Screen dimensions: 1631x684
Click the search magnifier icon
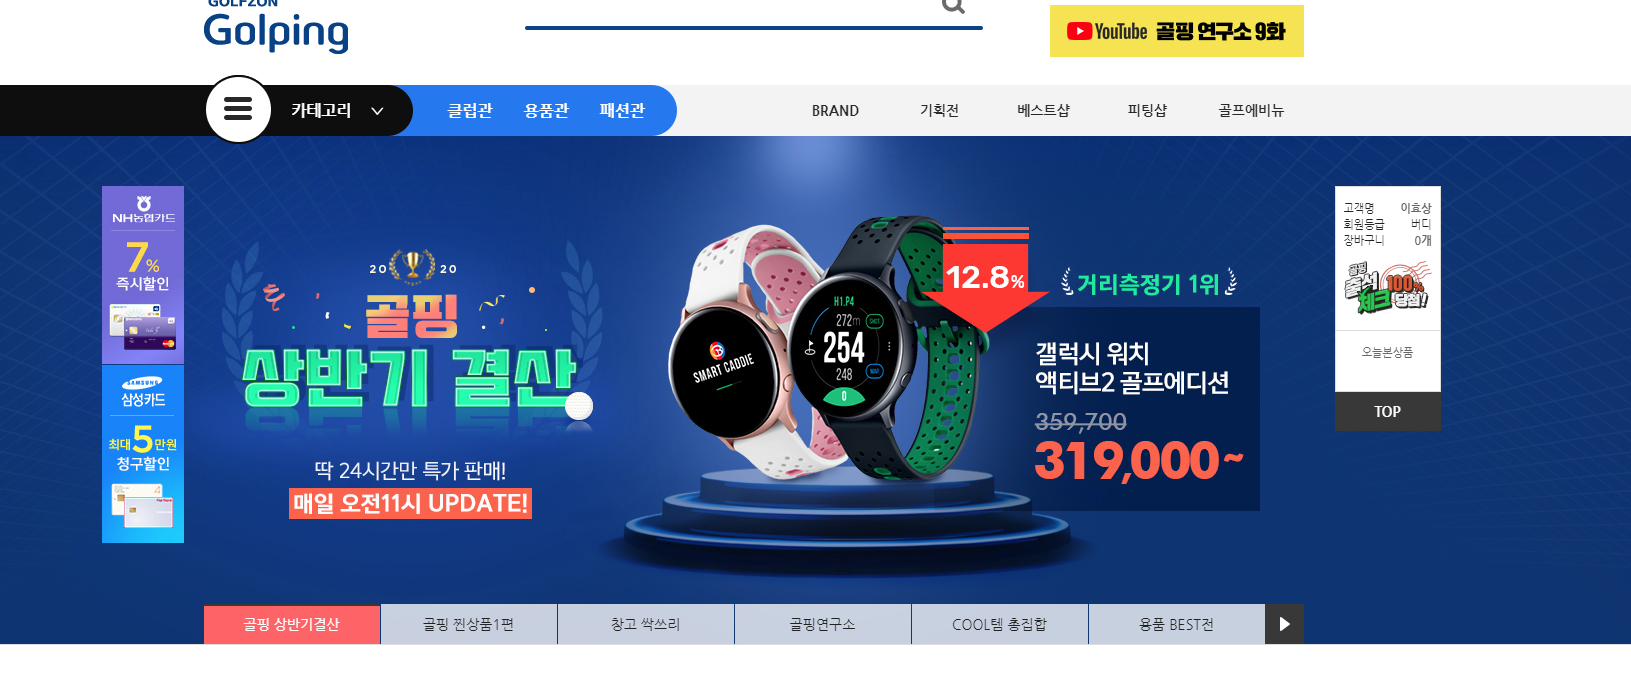[953, 6]
